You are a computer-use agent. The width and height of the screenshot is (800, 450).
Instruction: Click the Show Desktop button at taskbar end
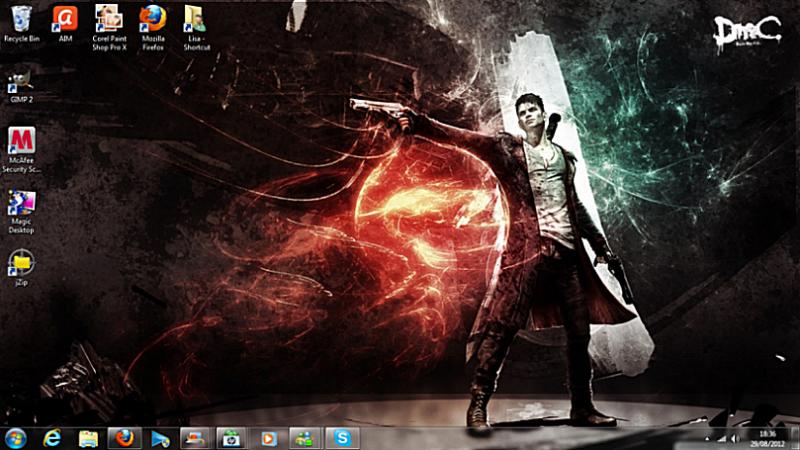tap(795, 439)
